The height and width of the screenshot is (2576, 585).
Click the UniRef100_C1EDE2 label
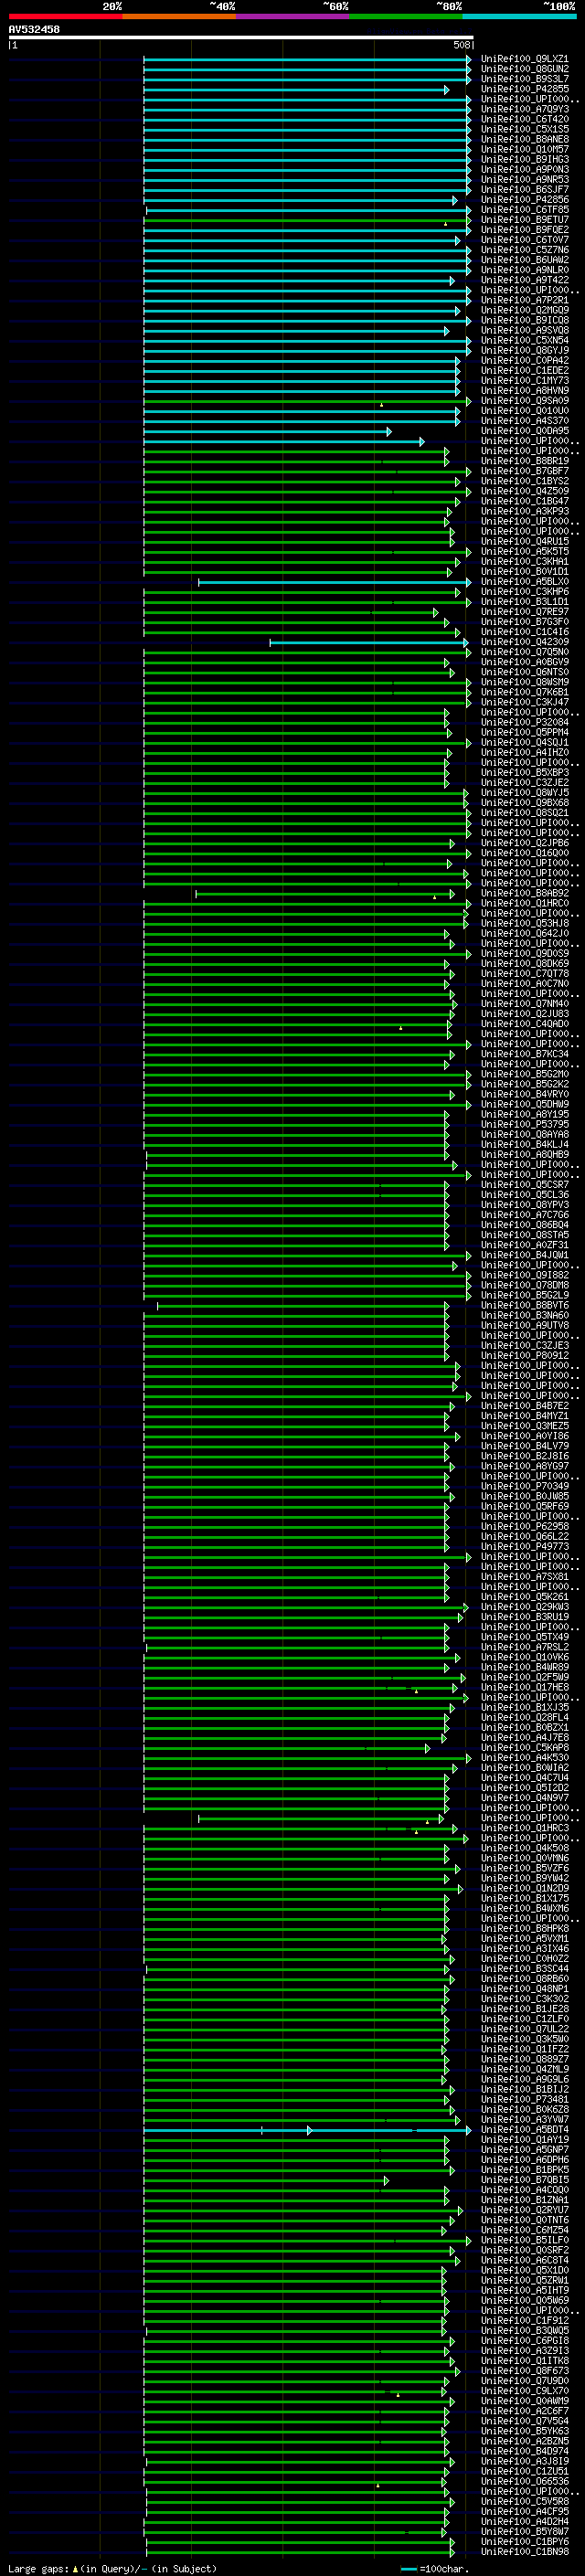[x=524, y=371]
